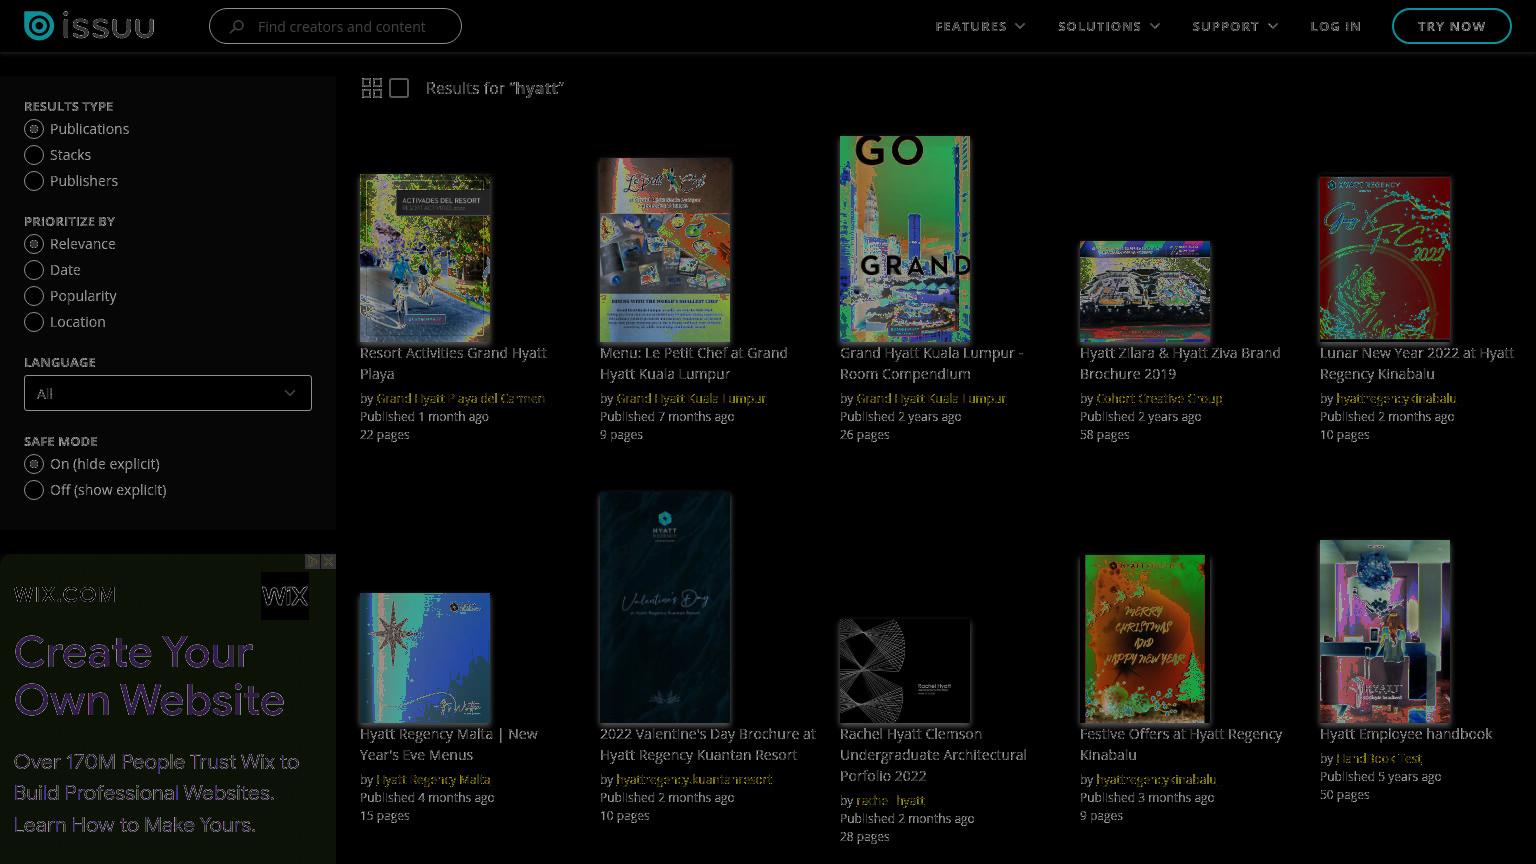Switch to single-column view icon

click(399, 88)
